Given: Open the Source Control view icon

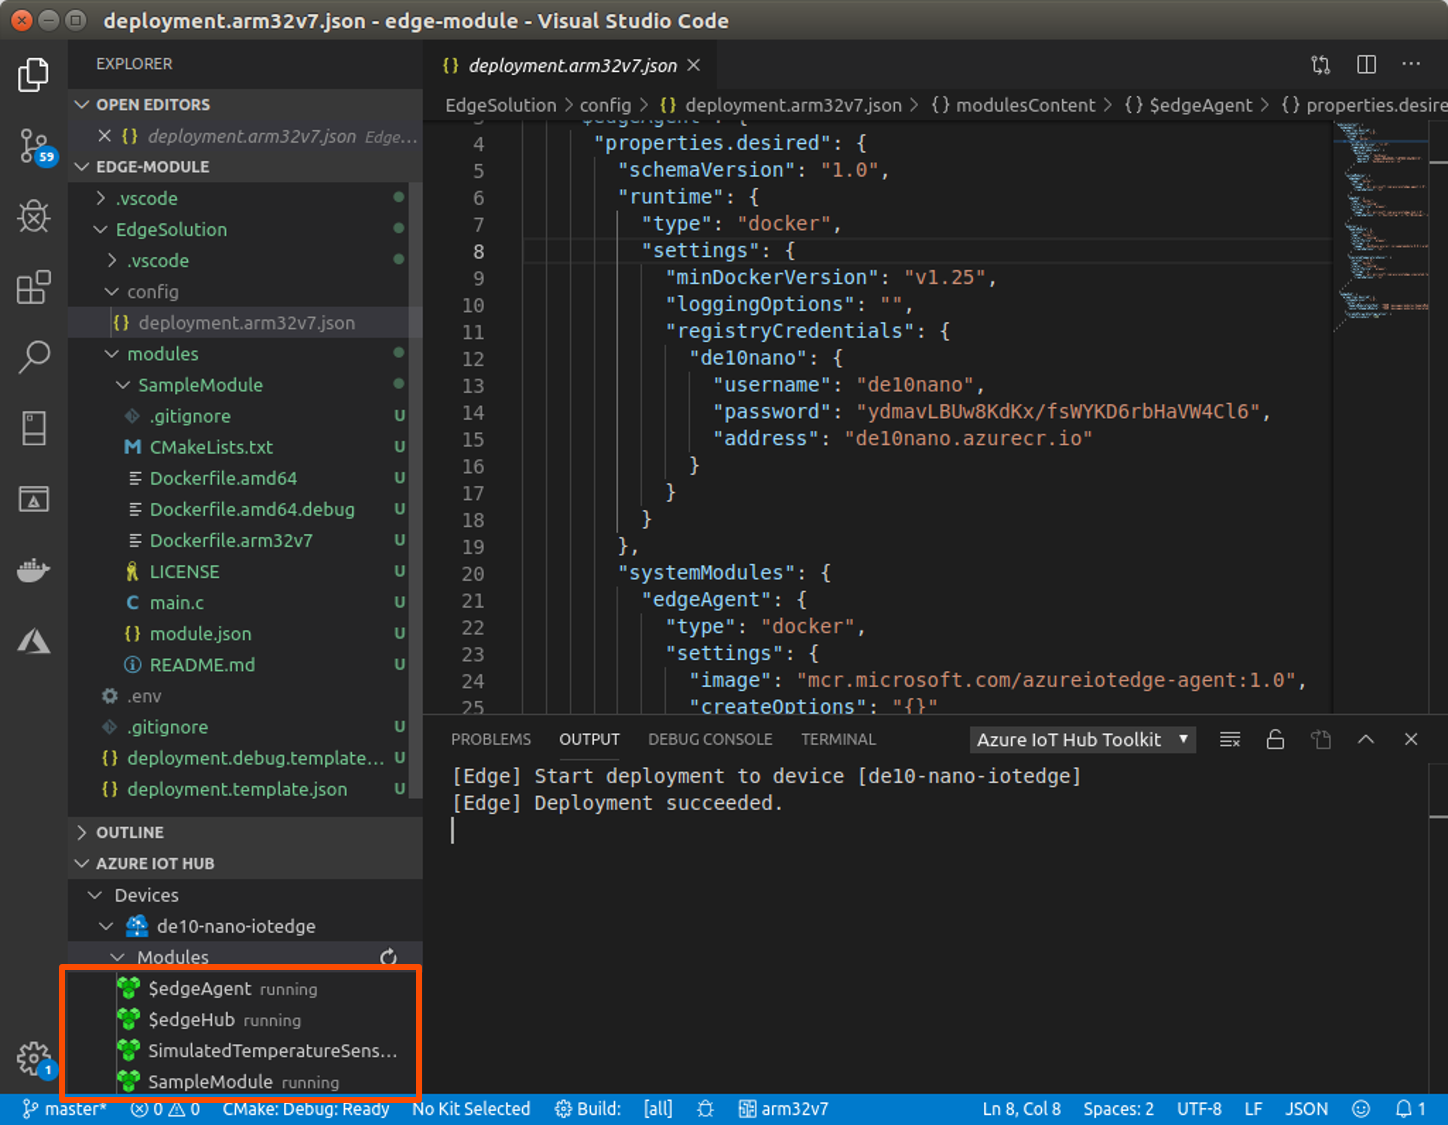Looking at the screenshot, I should click(x=34, y=146).
